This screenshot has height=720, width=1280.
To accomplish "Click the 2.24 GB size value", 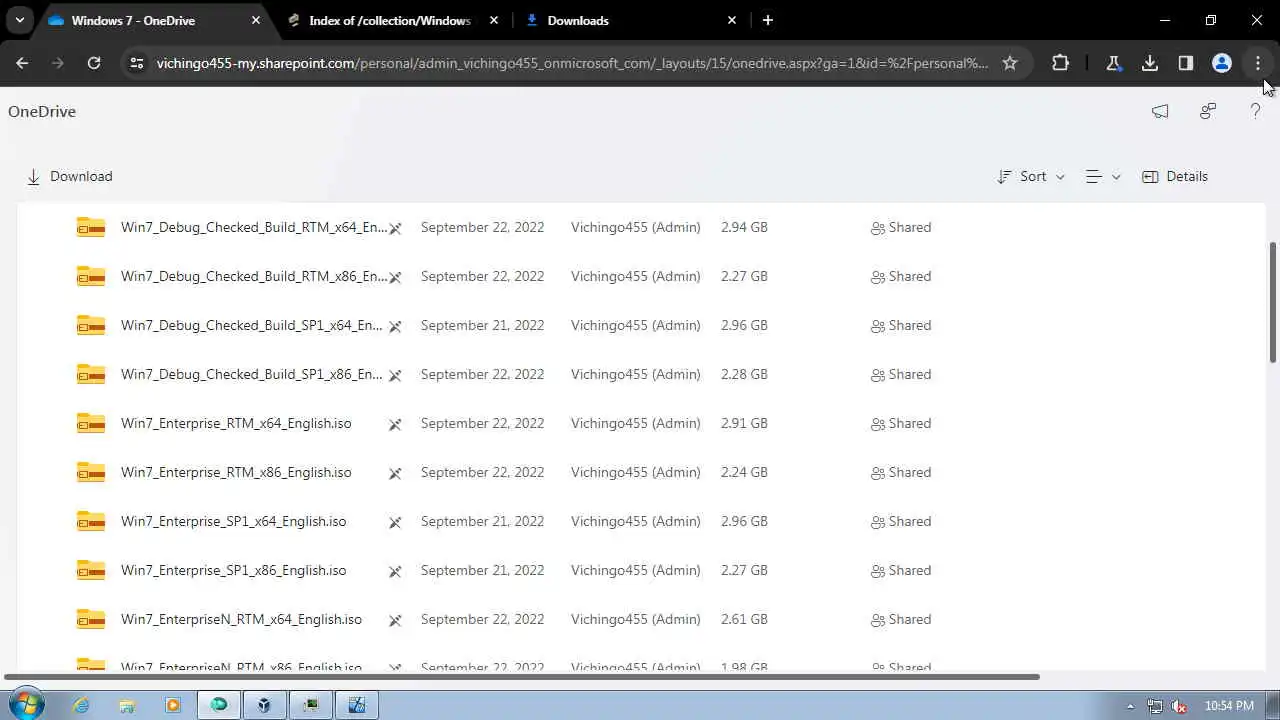I will (x=744, y=472).
